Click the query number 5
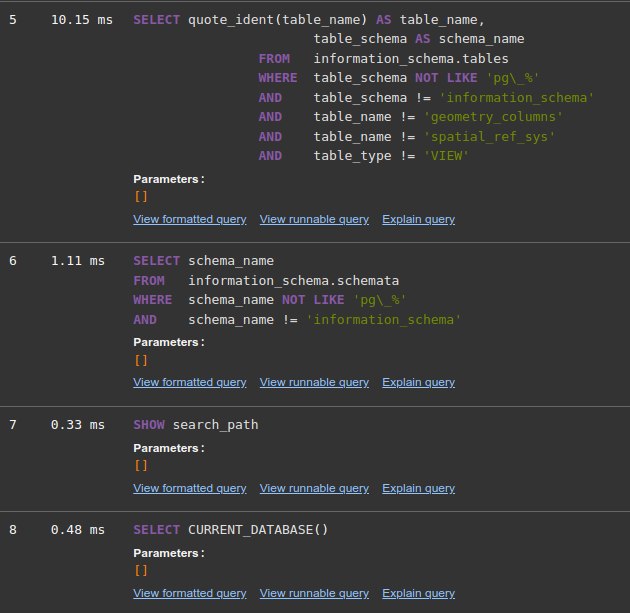 tap(13, 20)
